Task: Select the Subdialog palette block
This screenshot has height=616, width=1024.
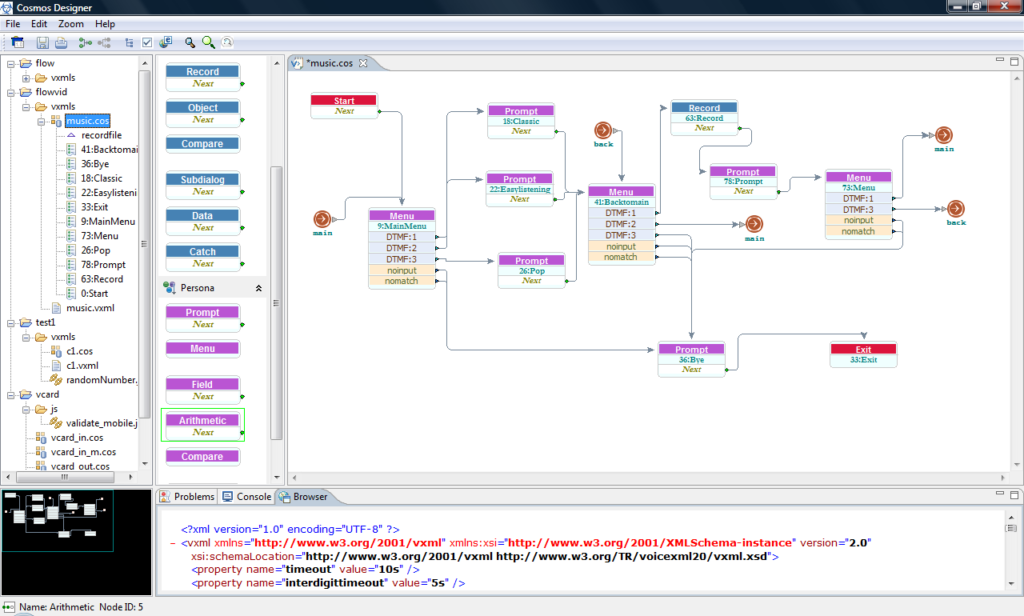Action: [202, 185]
